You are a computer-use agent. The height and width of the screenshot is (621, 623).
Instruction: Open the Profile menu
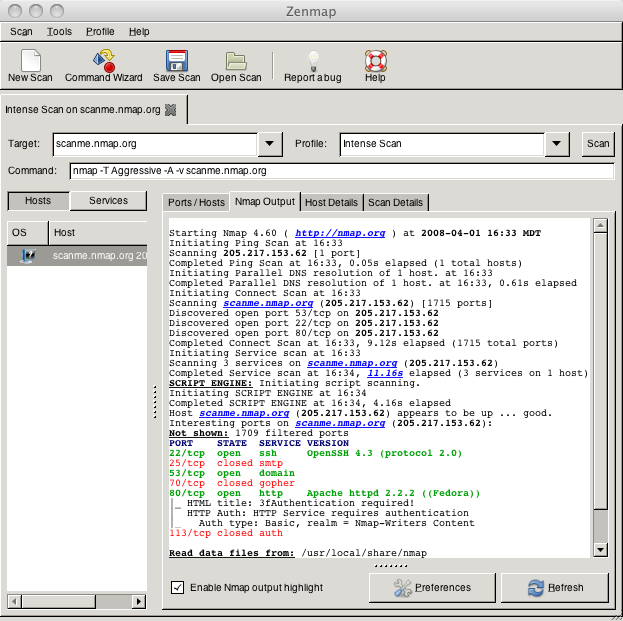tap(100, 31)
